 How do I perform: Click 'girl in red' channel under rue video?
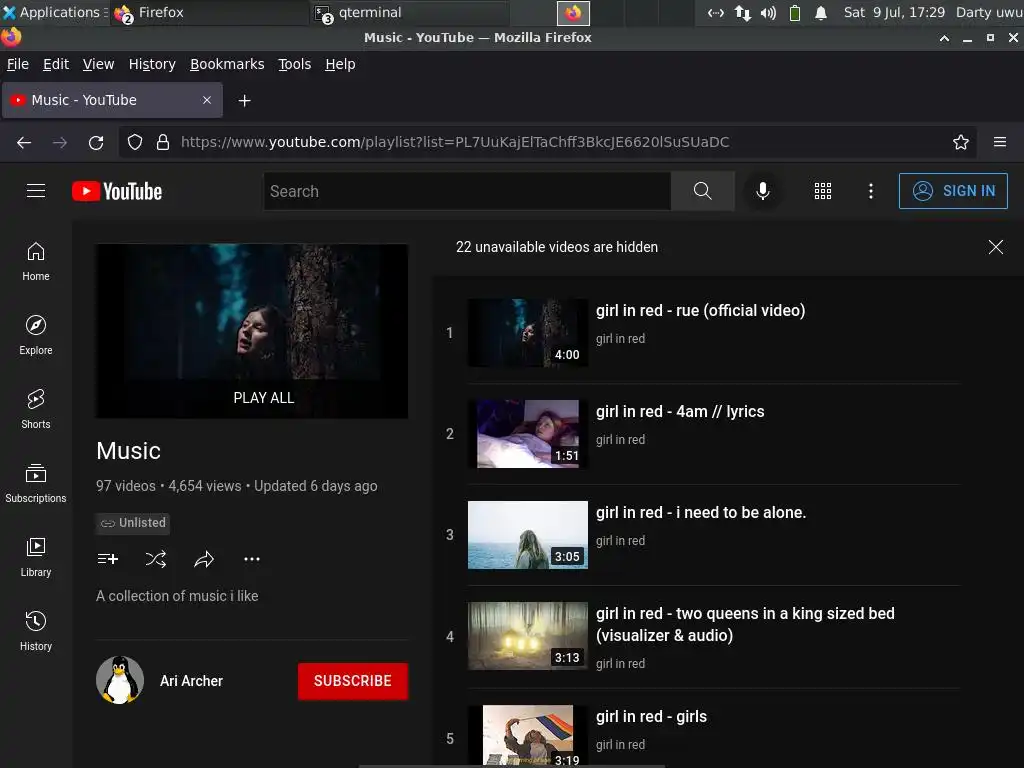tap(620, 338)
